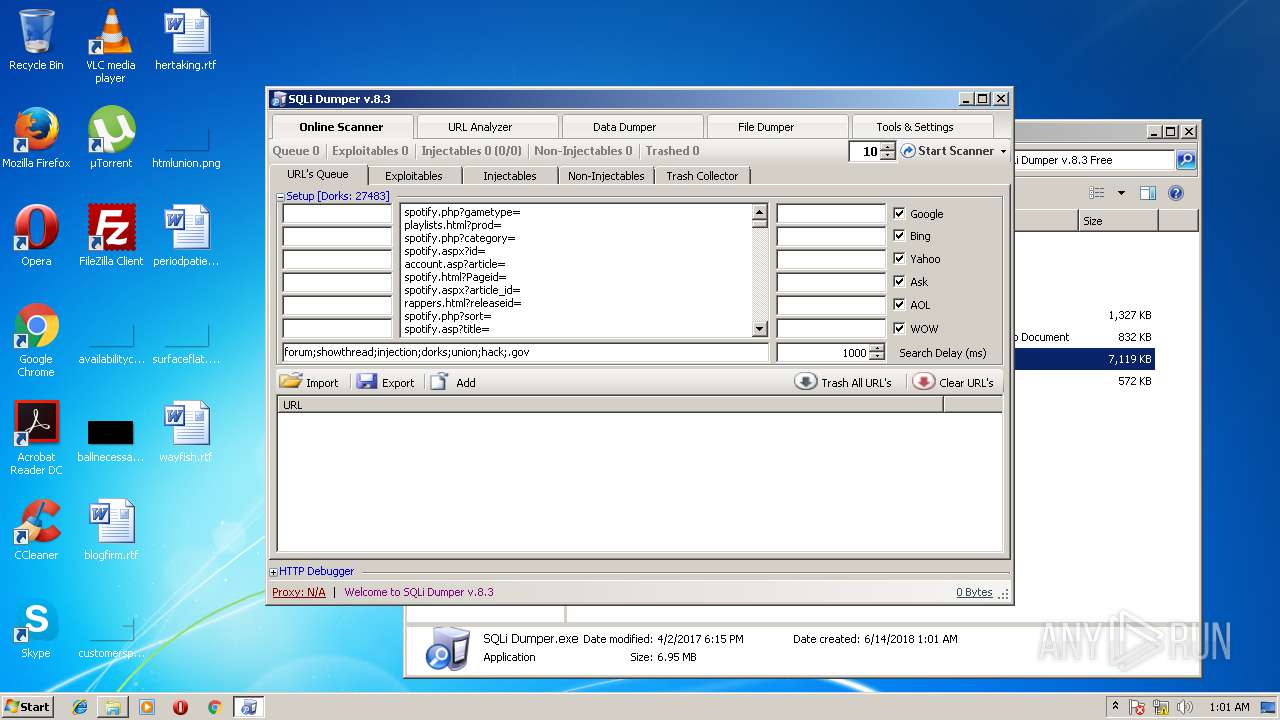This screenshot has height=720, width=1280.
Task: Click the volume icon in system tray
Action: click(x=1185, y=707)
